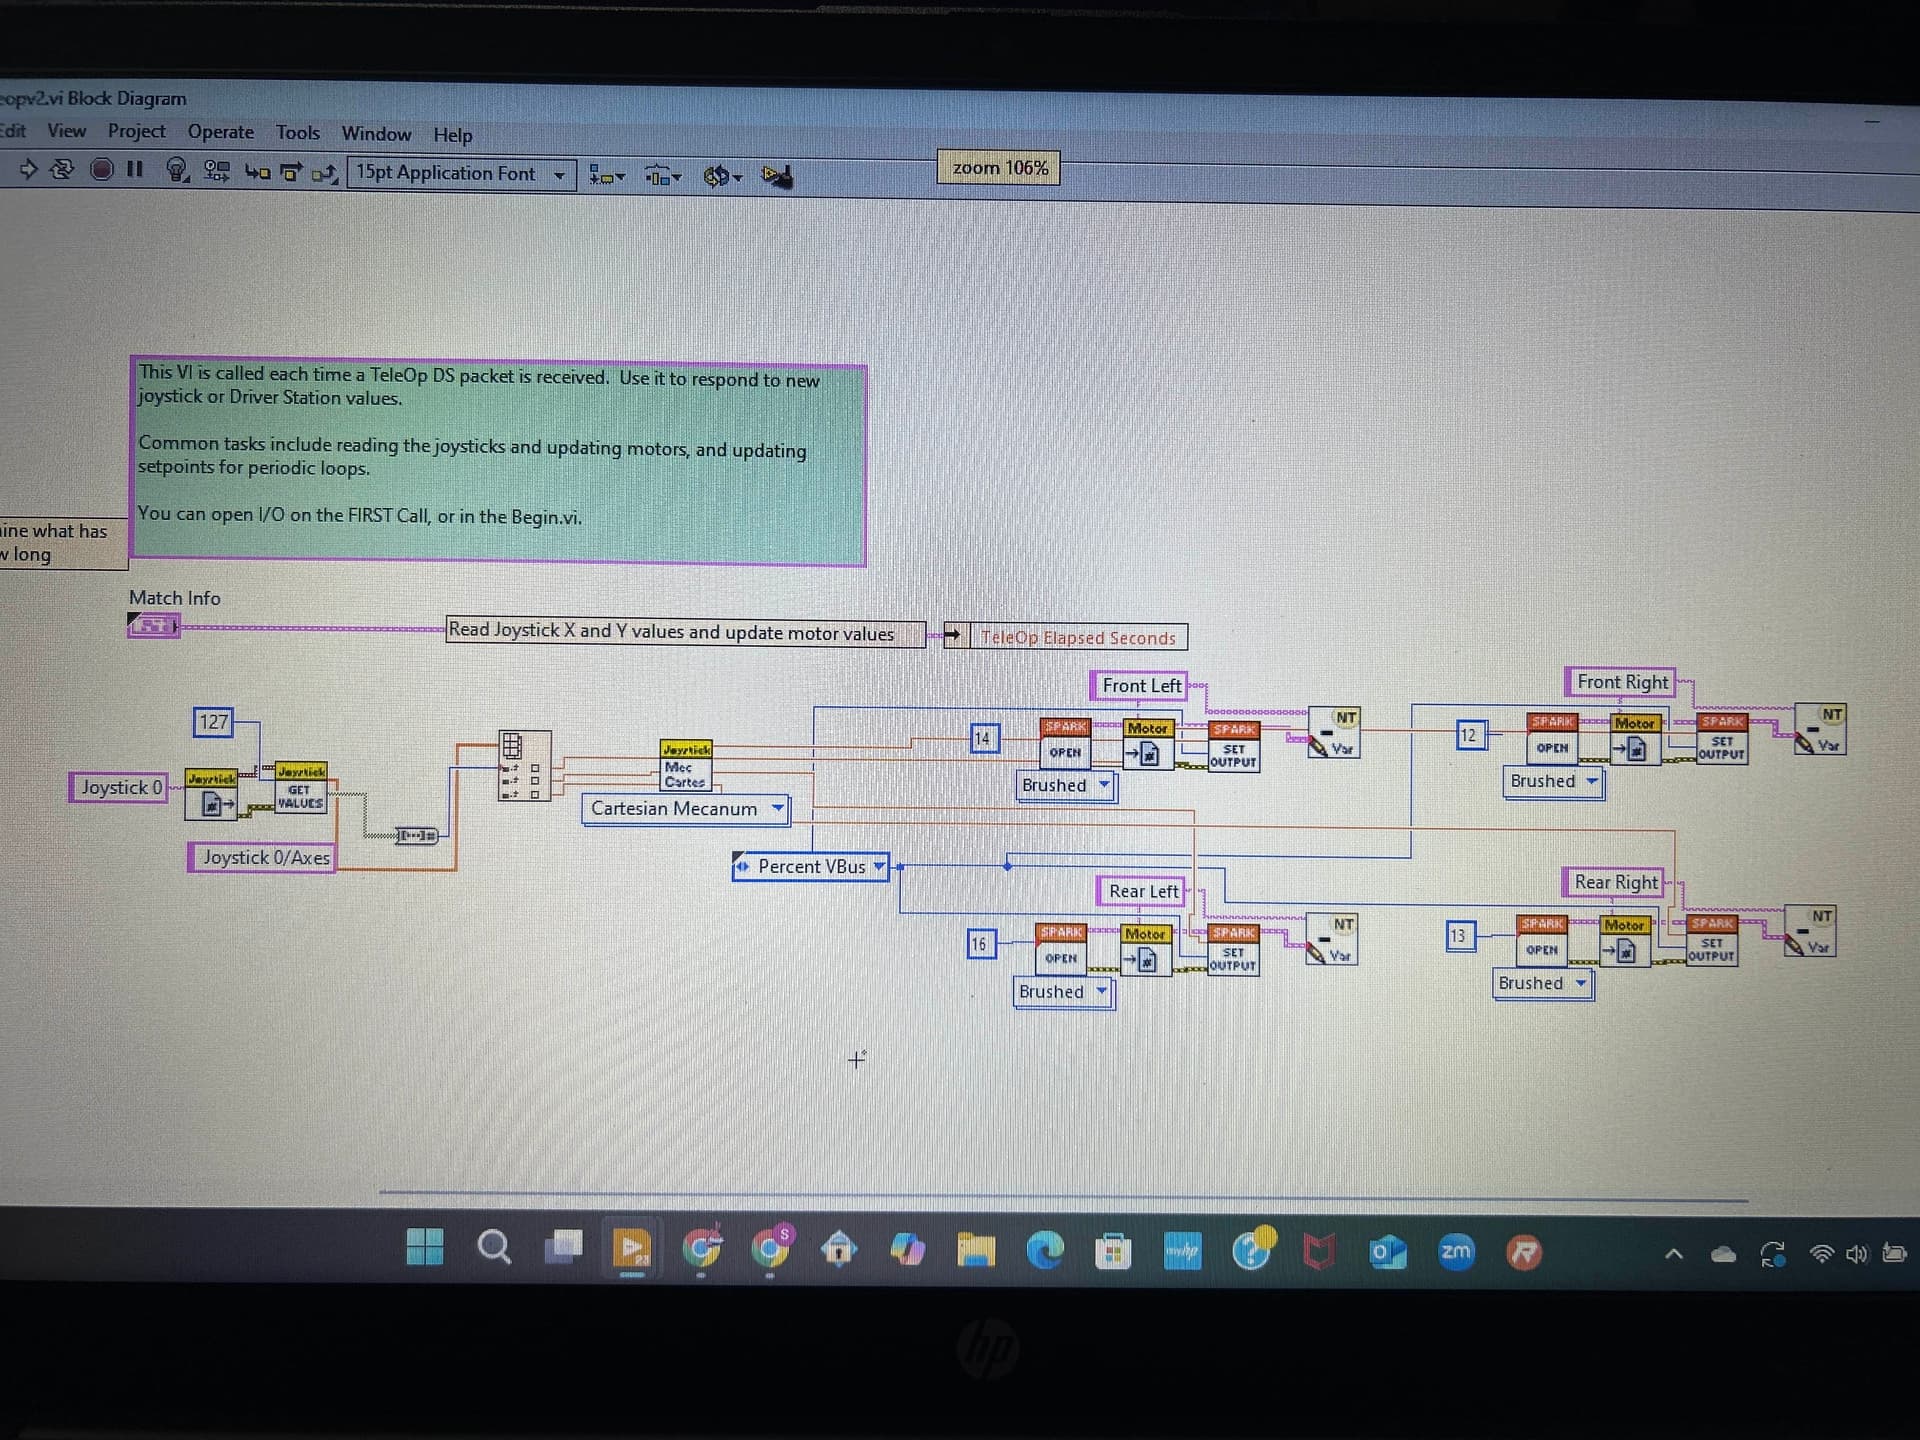Open the Tools menu
Image resolution: width=1920 pixels, height=1440 pixels.
(x=297, y=132)
